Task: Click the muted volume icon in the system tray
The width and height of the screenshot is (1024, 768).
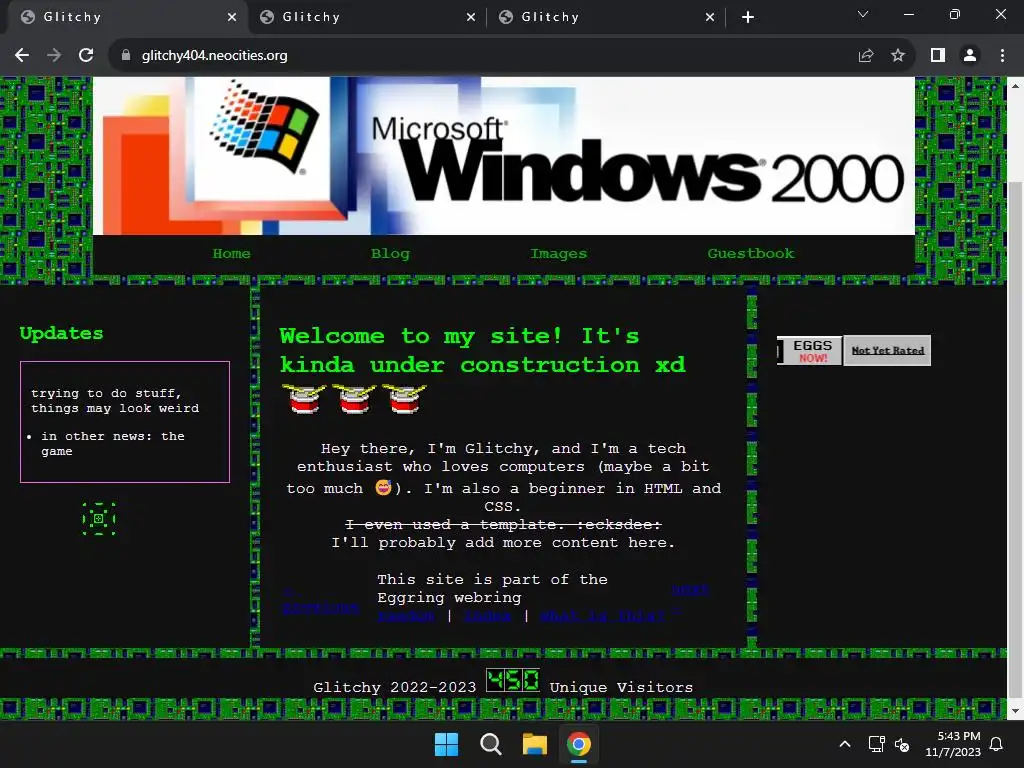Action: pos(902,744)
